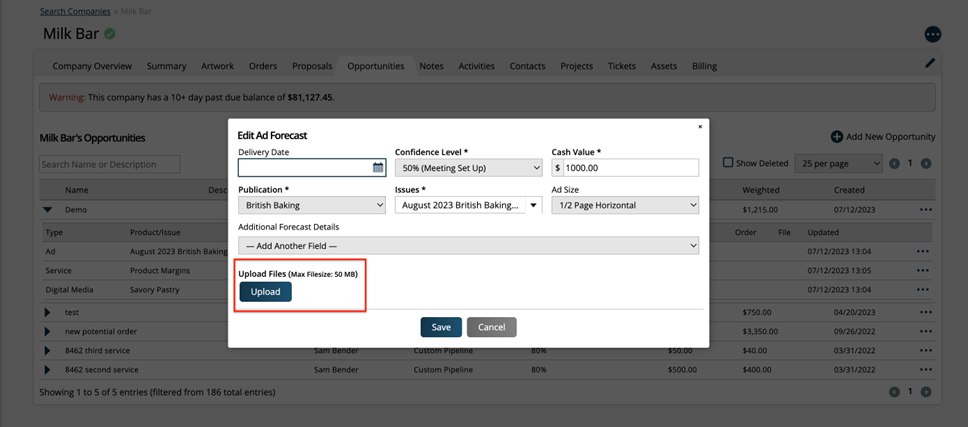Viewport: 968px width, 427px height.
Task: Open the Delivery Date calendar picker
Action: coord(378,168)
